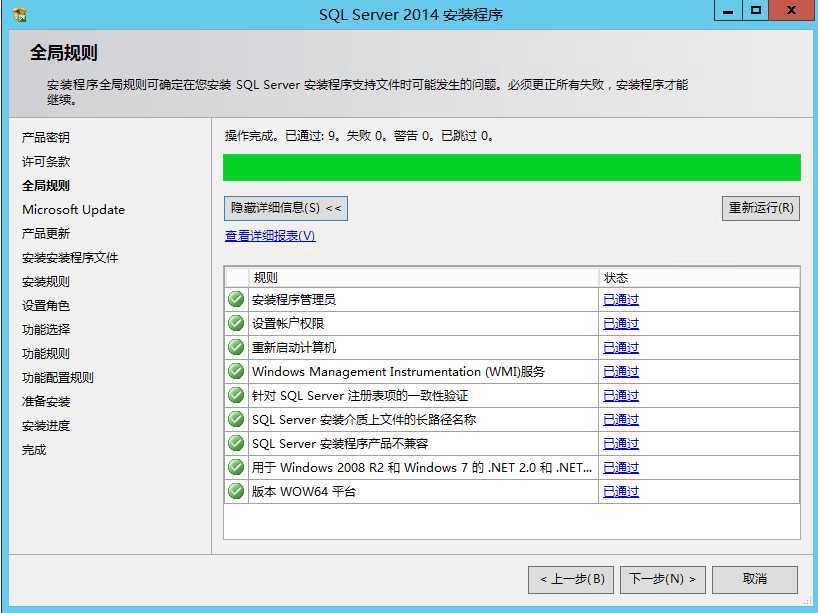Image resolution: width=818 pixels, height=613 pixels.
Task: Click rule text 重新启动计算机
Action: 294,348
